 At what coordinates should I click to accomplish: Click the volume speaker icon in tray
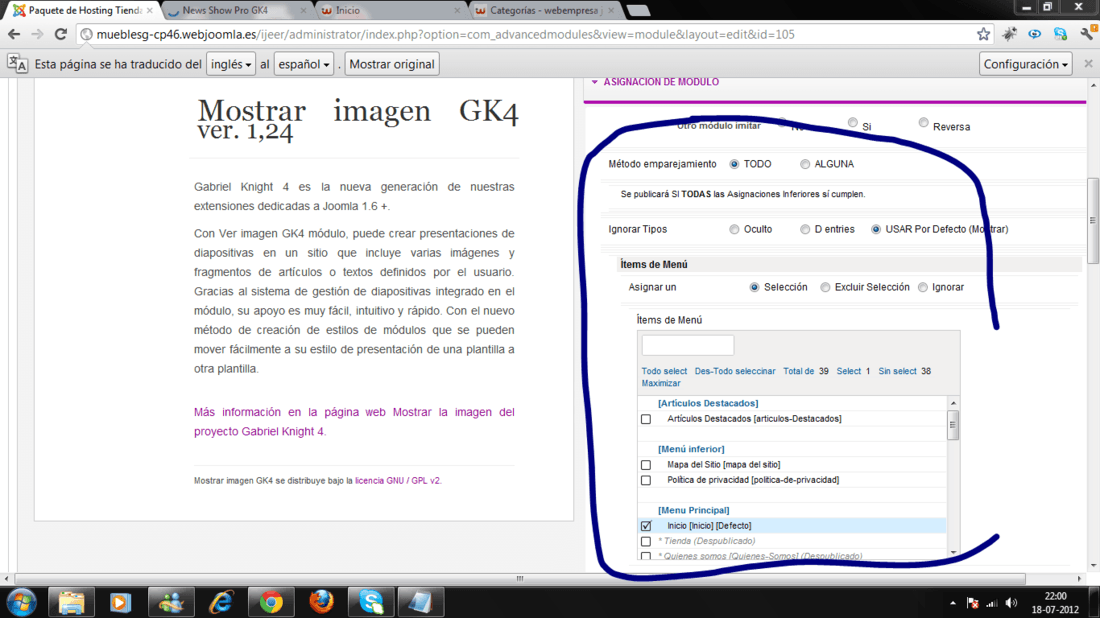1011,603
